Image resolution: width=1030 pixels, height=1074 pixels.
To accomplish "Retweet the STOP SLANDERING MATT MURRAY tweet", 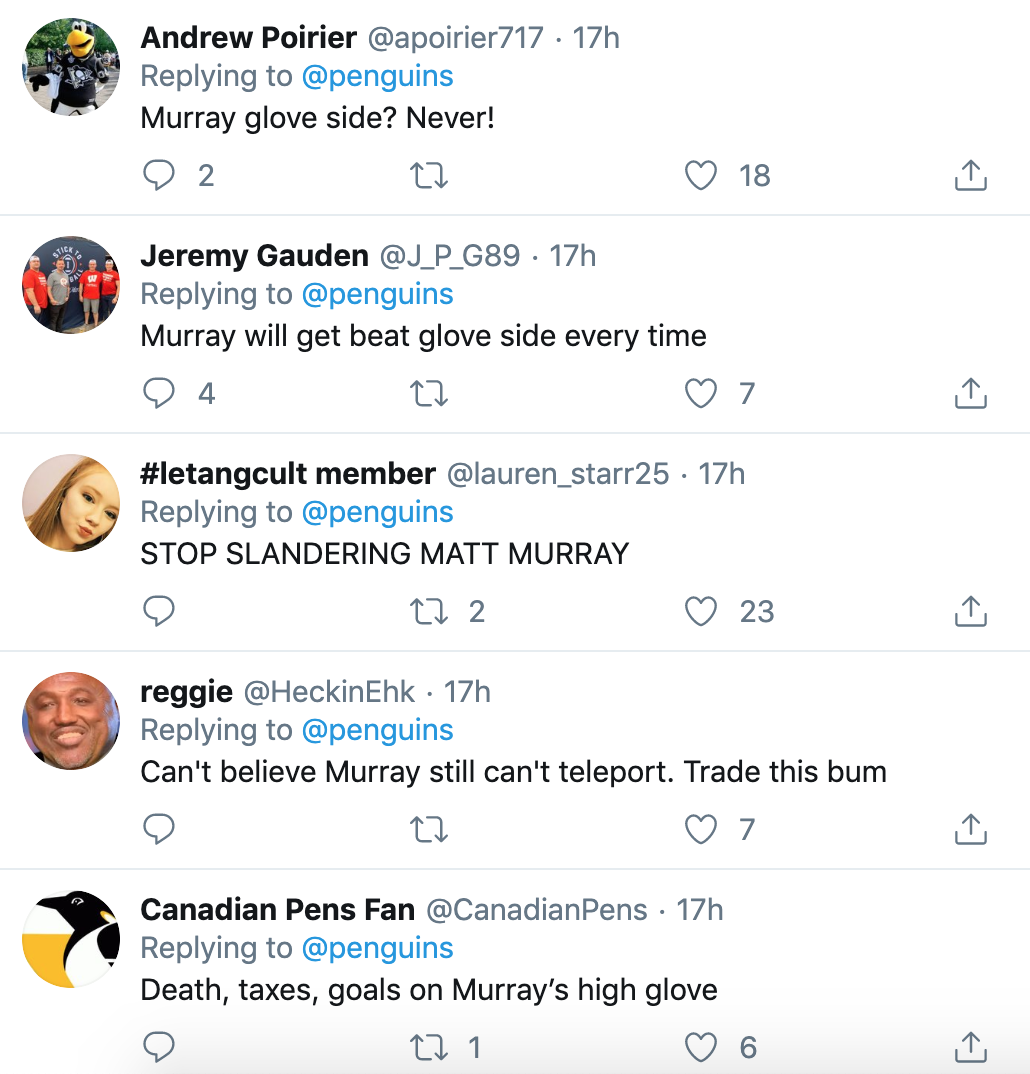I will (429, 612).
